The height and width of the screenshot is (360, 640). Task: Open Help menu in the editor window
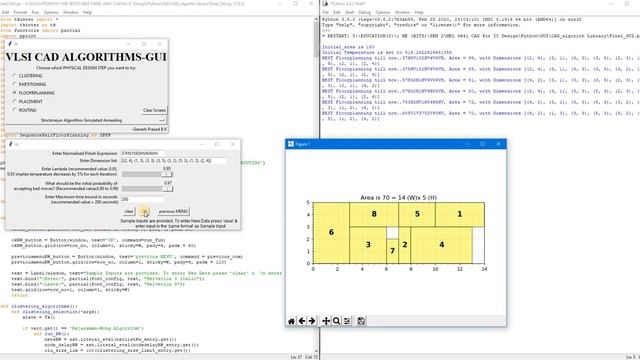(x=87, y=13)
